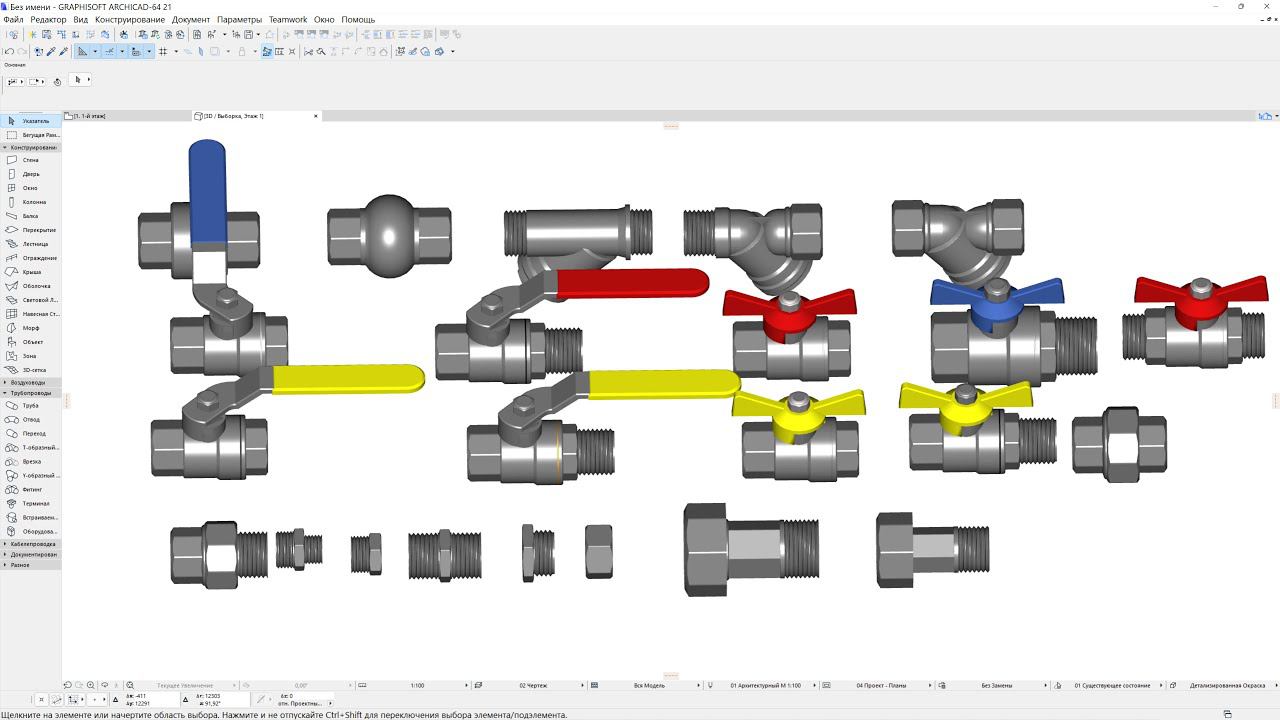This screenshot has height=720, width=1280.
Task: Open the Помощь menu
Action: [358, 20]
